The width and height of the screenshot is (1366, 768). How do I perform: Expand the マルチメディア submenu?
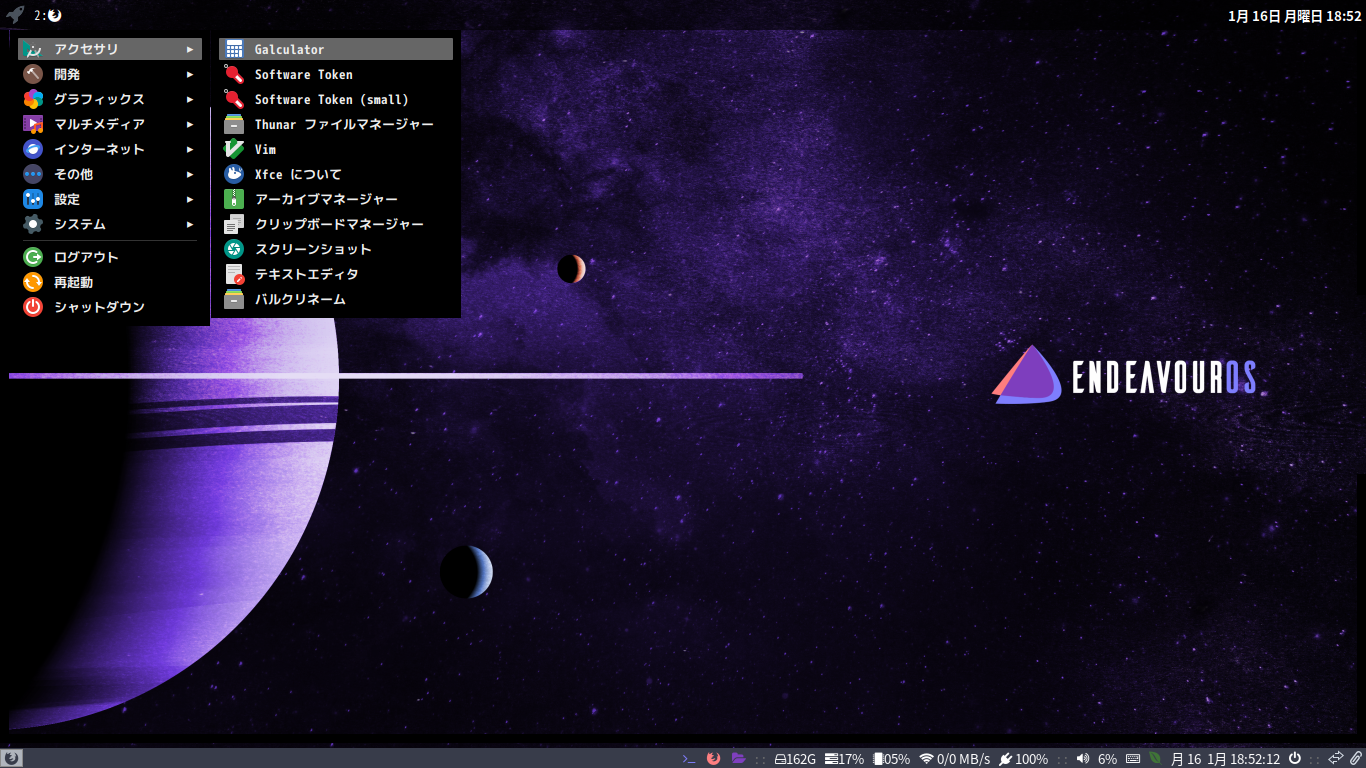110,124
